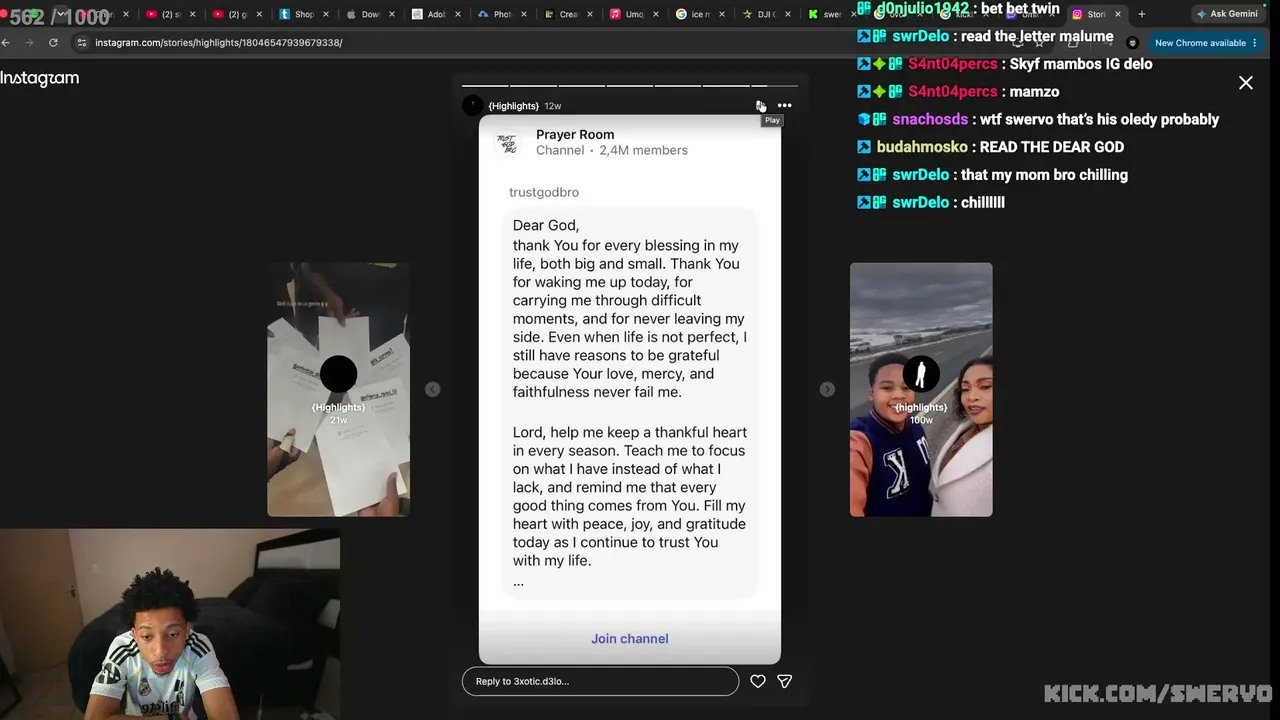
Task: Open the story more options menu
Action: click(785, 105)
